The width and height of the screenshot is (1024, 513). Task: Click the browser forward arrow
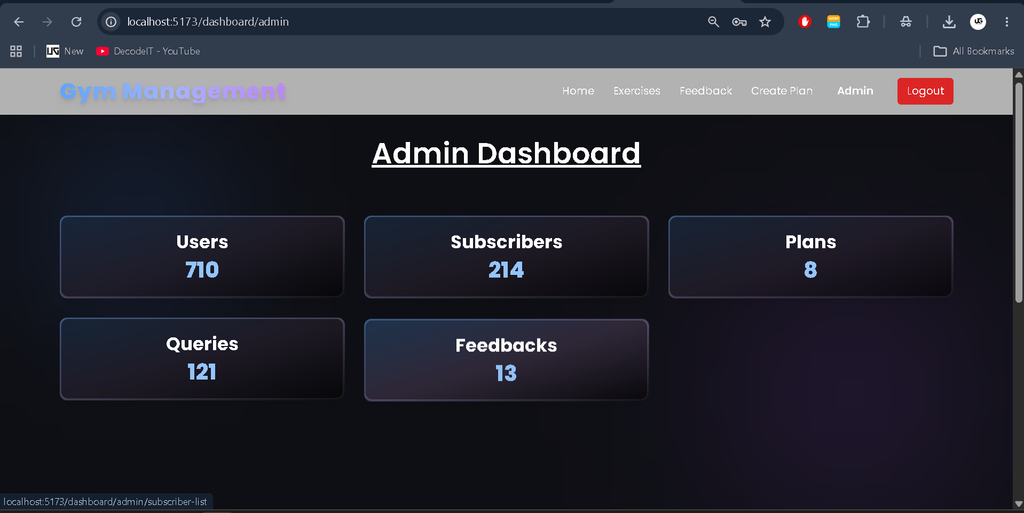(47, 22)
